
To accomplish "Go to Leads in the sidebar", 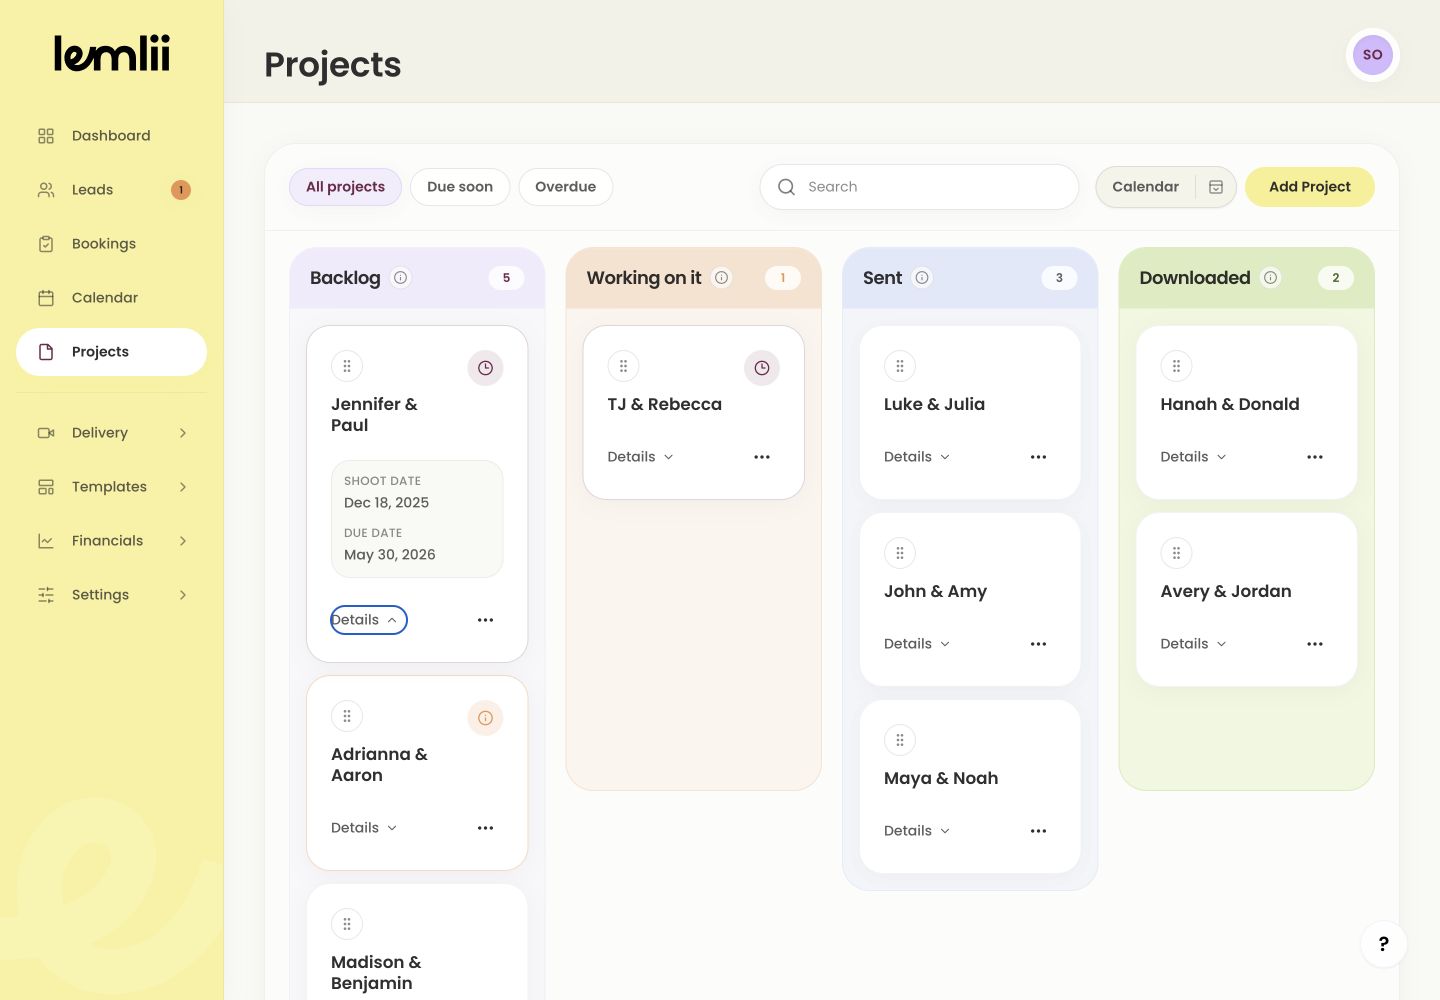I will [112, 190].
